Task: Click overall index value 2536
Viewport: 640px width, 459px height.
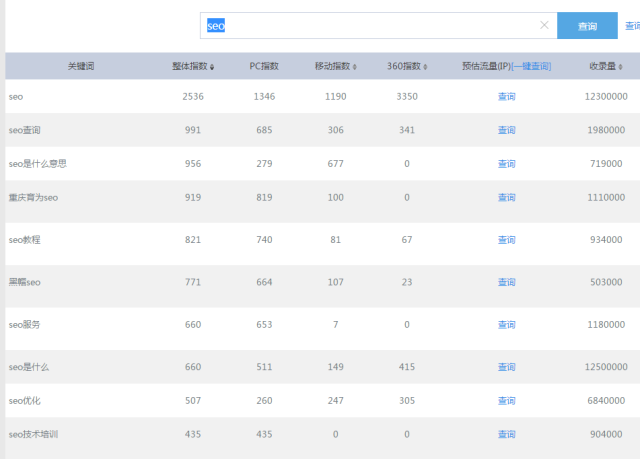Action: [x=193, y=97]
